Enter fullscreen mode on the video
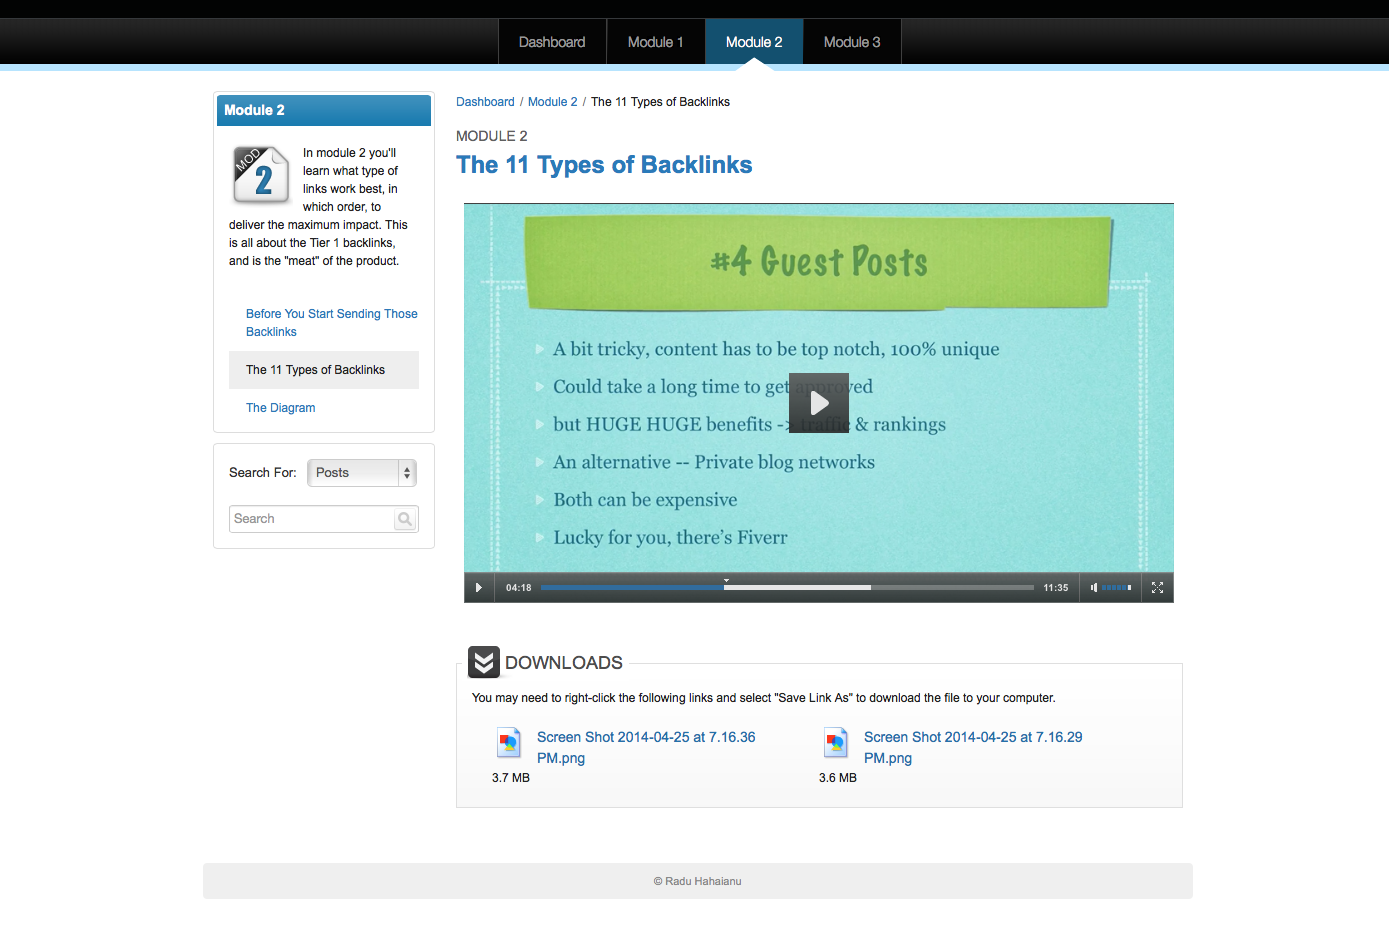The image size is (1389, 936). click(1157, 588)
